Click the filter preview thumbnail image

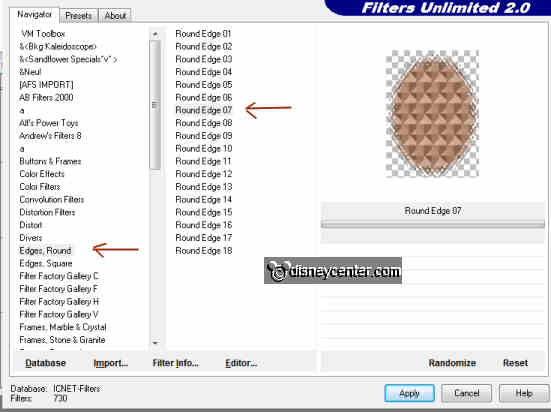(x=432, y=114)
